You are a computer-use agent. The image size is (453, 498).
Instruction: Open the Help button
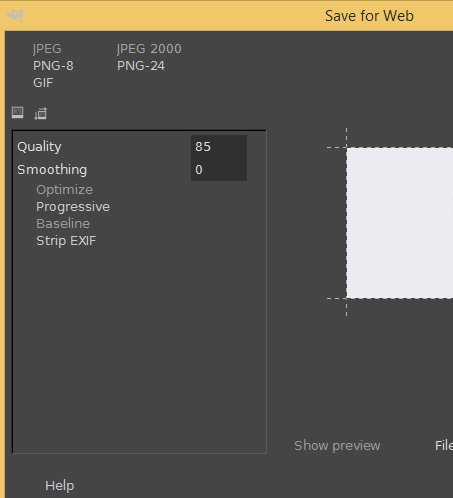pos(59,486)
